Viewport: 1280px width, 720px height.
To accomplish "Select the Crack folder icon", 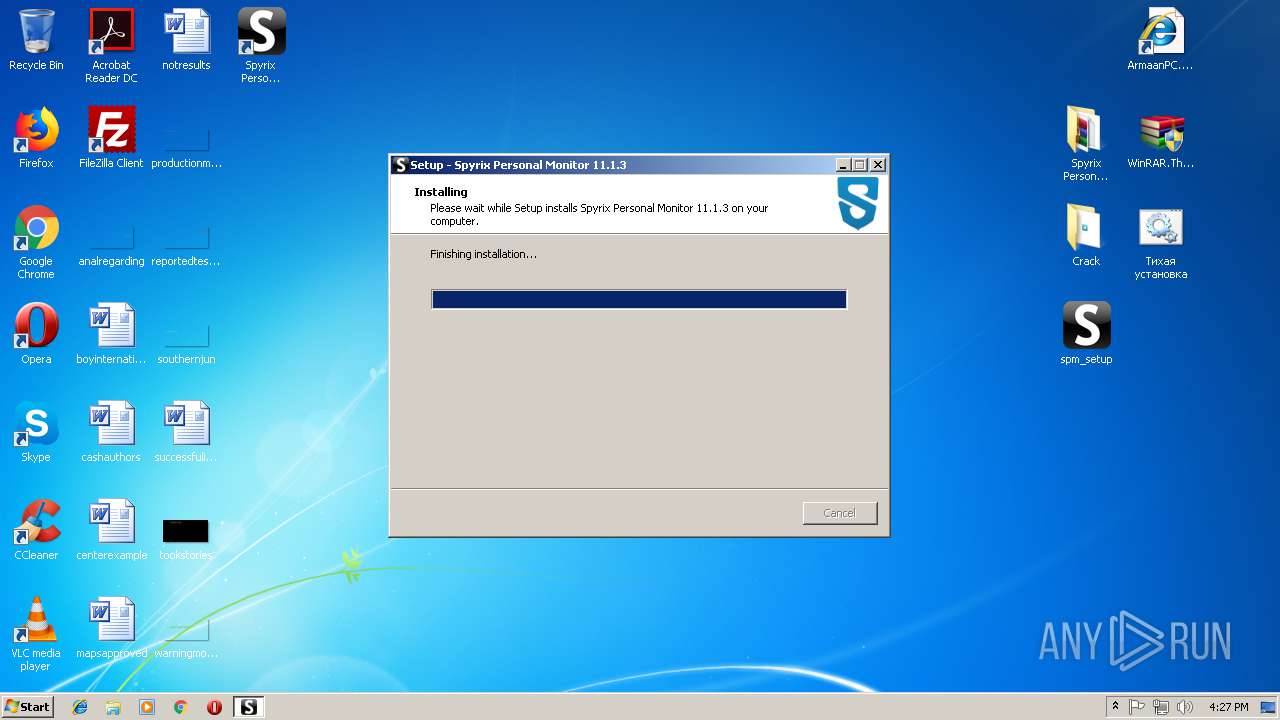I will pyautogui.click(x=1086, y=236).
